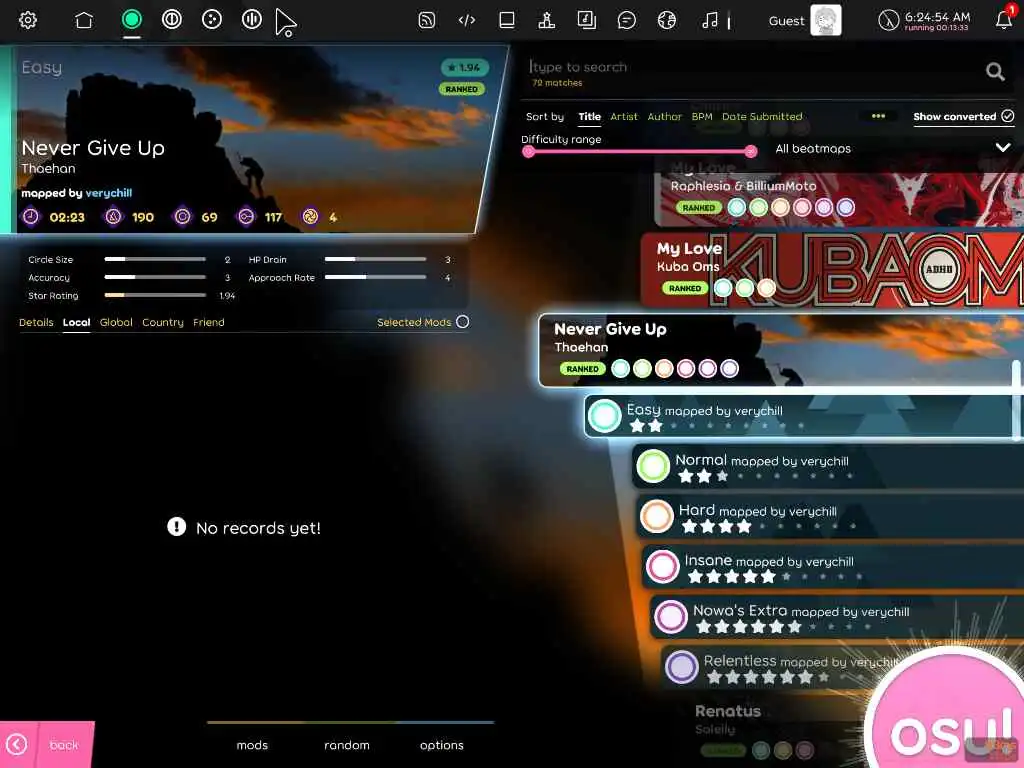1024x768 pixels.
Task: Select the Insane difficulty by verychill
Action: click(x=834, y=567)
